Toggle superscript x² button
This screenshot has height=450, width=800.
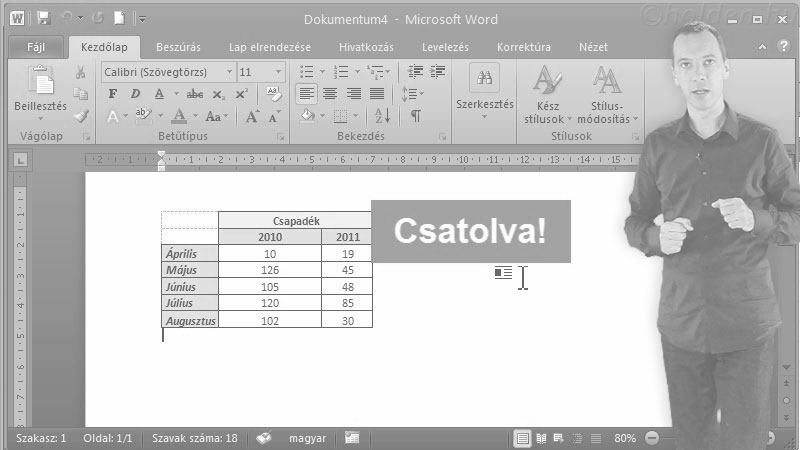tap(241, 94)
